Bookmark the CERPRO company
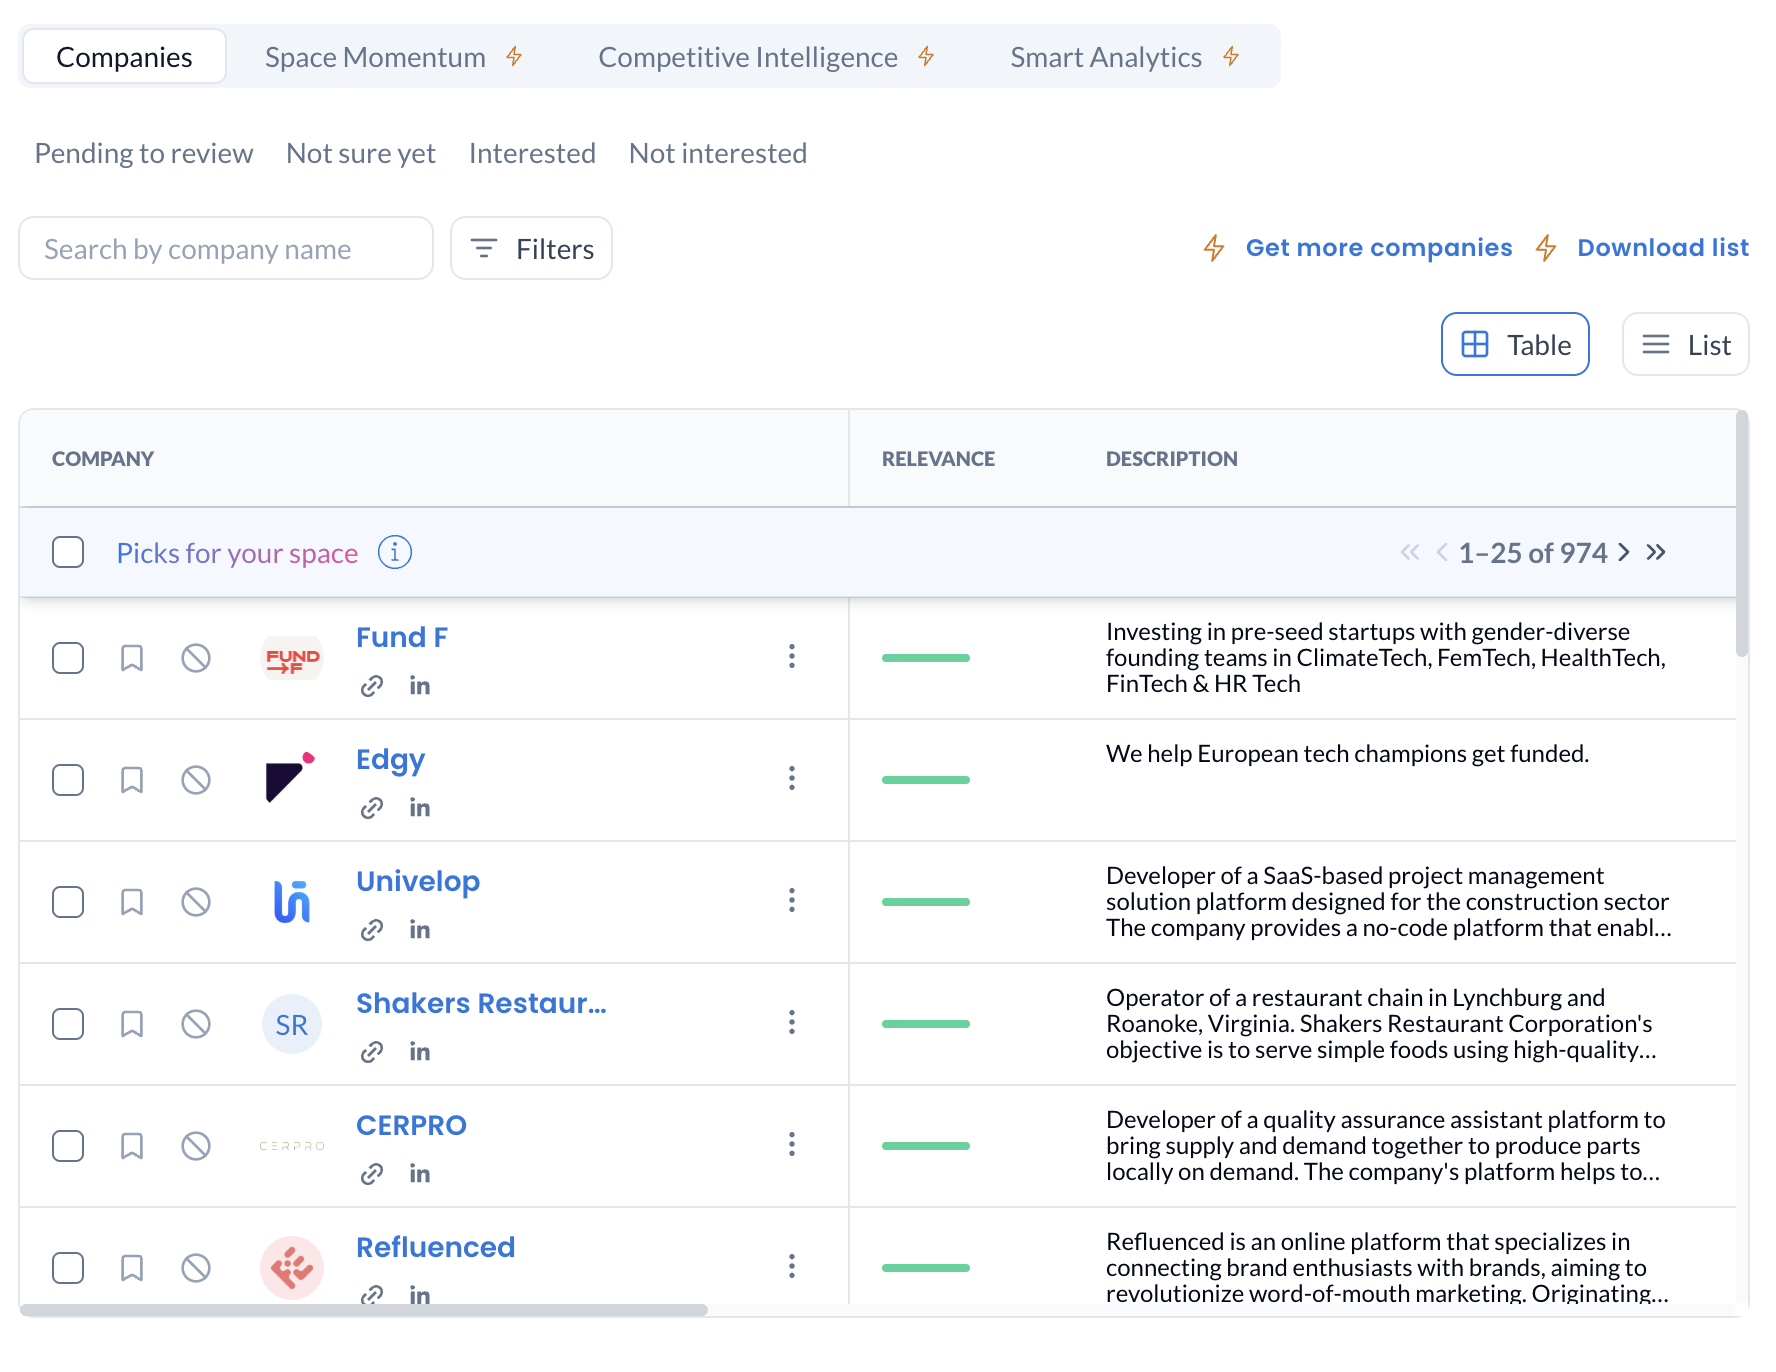 pyautogui.click(x=132, y=1146)
